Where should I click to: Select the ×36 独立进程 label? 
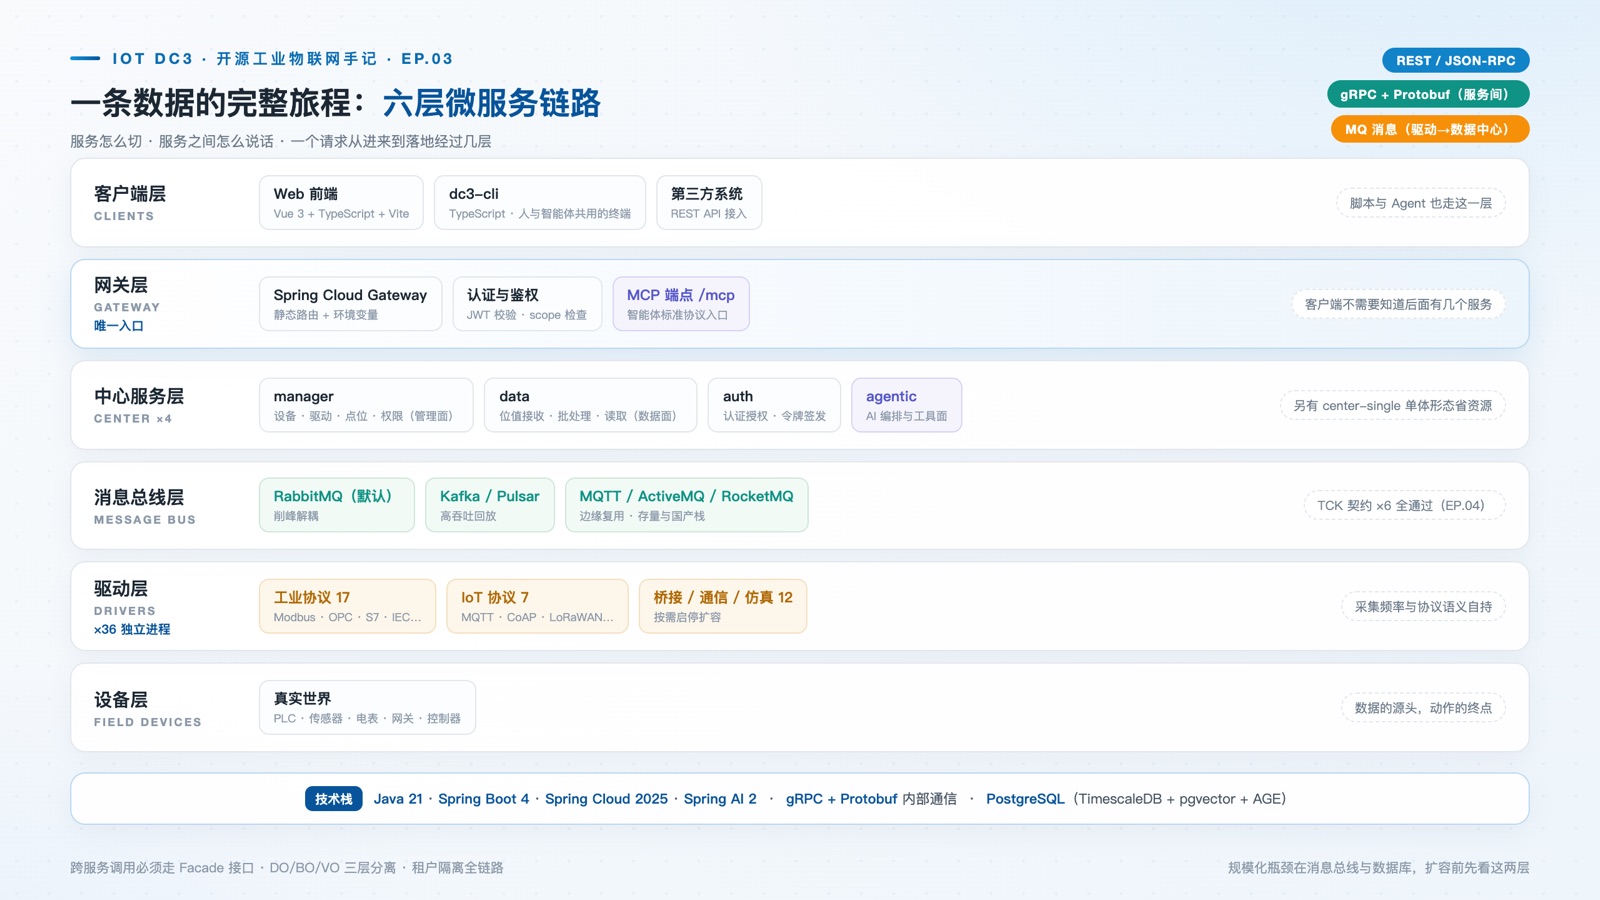pyautogui.click(x=132, y=629)
